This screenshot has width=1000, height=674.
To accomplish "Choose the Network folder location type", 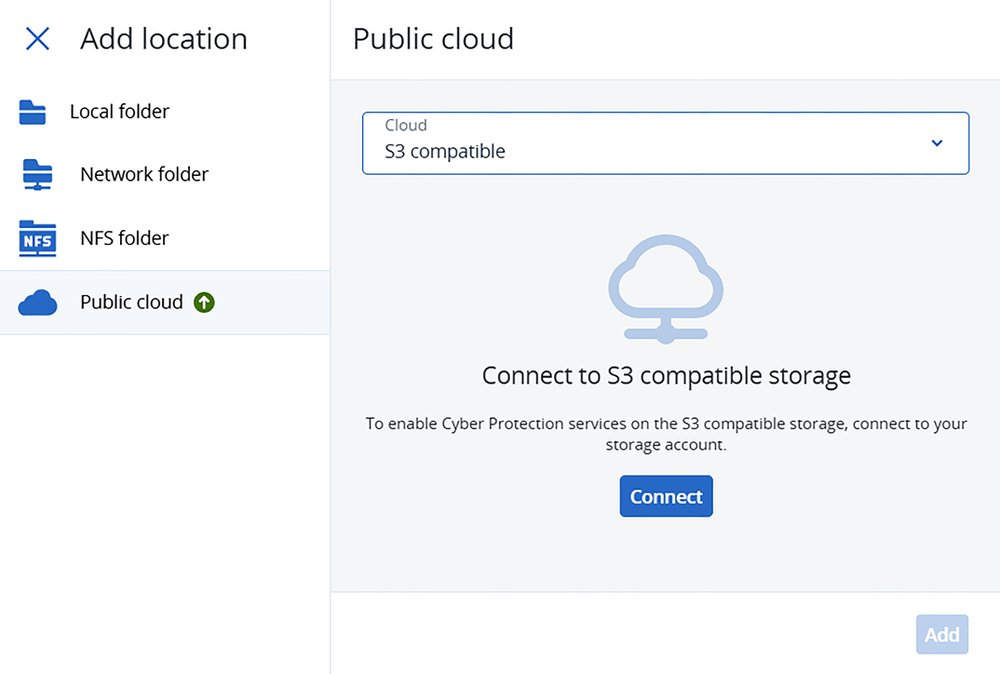I will (x=144, y=175).
